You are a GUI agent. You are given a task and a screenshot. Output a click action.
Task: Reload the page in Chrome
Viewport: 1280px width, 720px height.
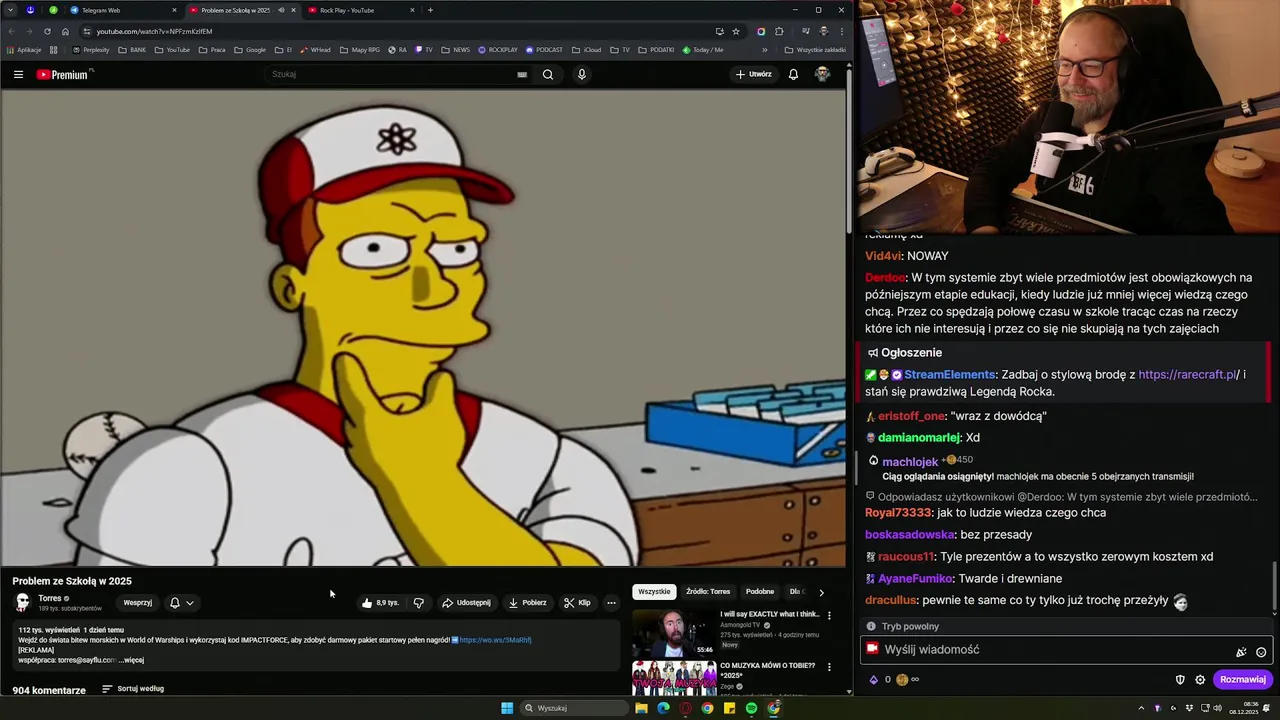tap(46, 31)
